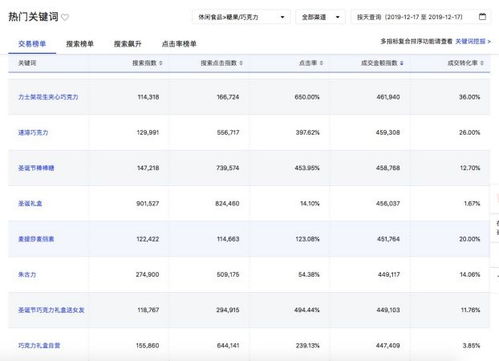Open keyword link in the 901,527 row
Image resolution: width=499 pixels, height=361 pixels.
coord(30,203)
